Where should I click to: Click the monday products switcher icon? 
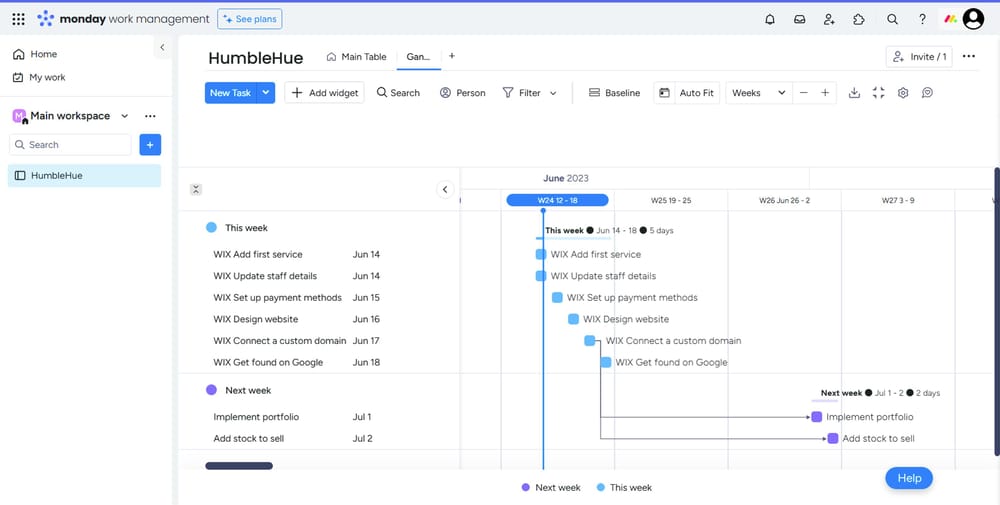(x=950, y=19)
